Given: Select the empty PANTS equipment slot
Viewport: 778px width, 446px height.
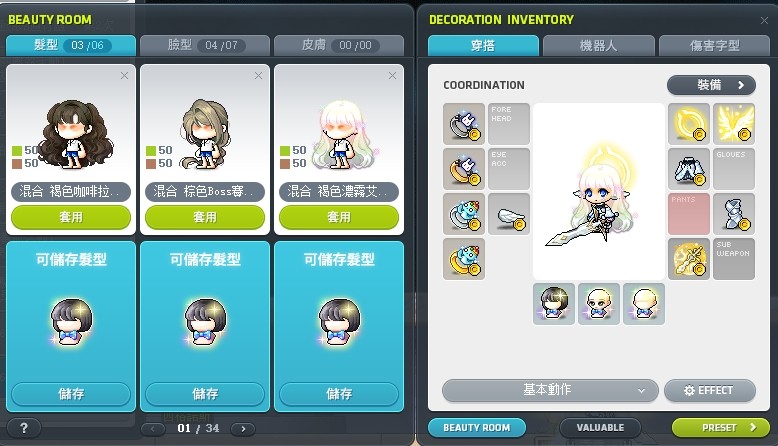Looking at the screenshot, I should tap(689, 214).
